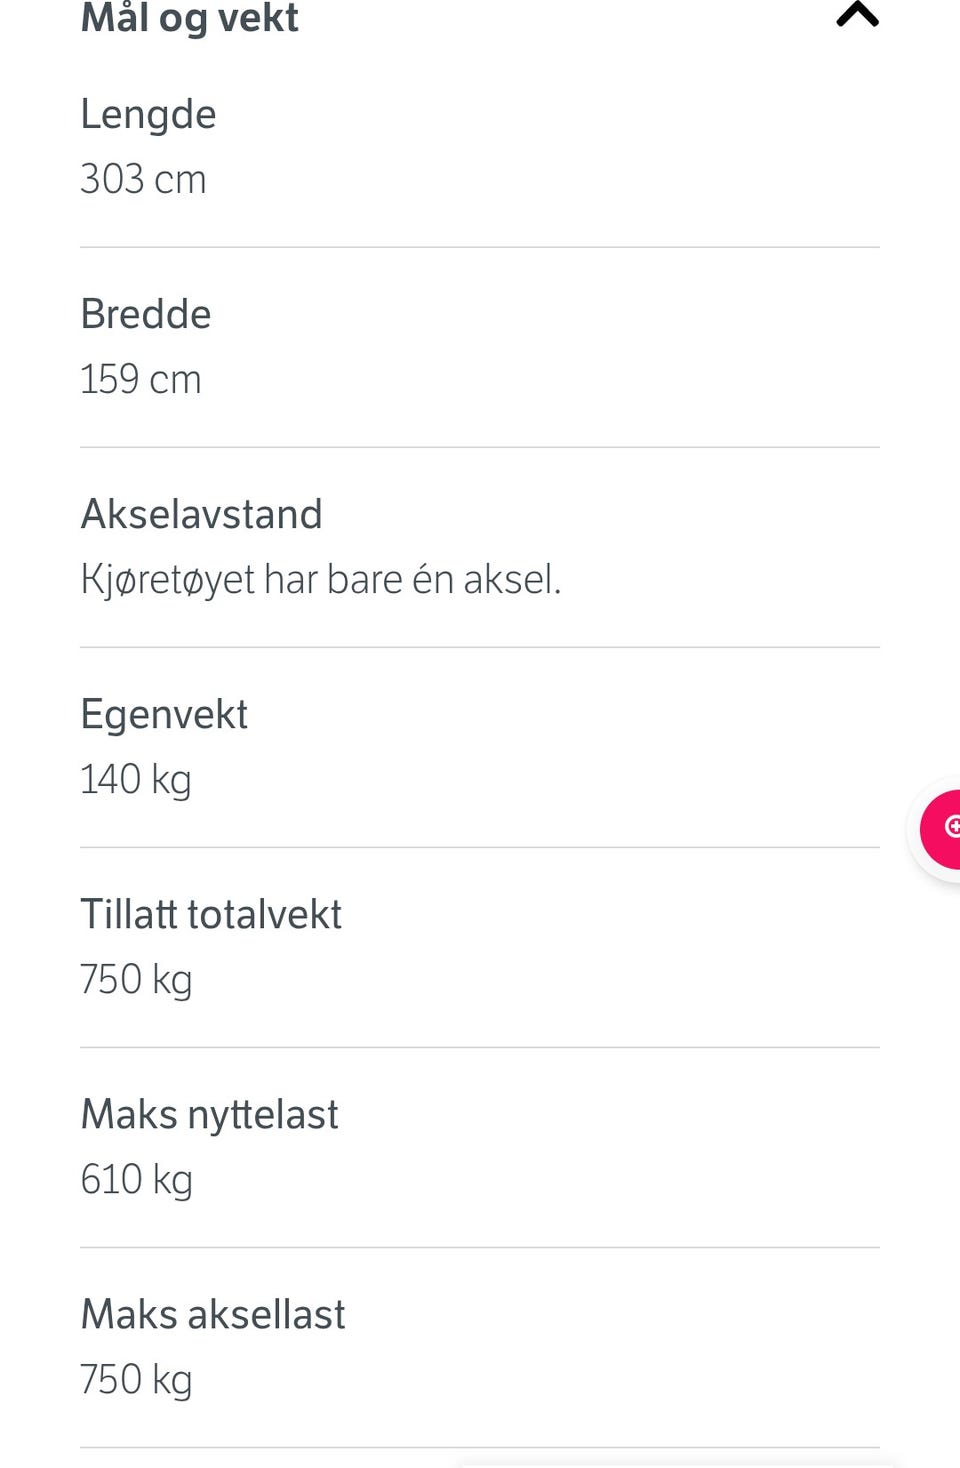Image resolution: width=960 pixels, height=1468 pixels.
Task: Select the 303 cm length value
Action: (x=143, y=180)
